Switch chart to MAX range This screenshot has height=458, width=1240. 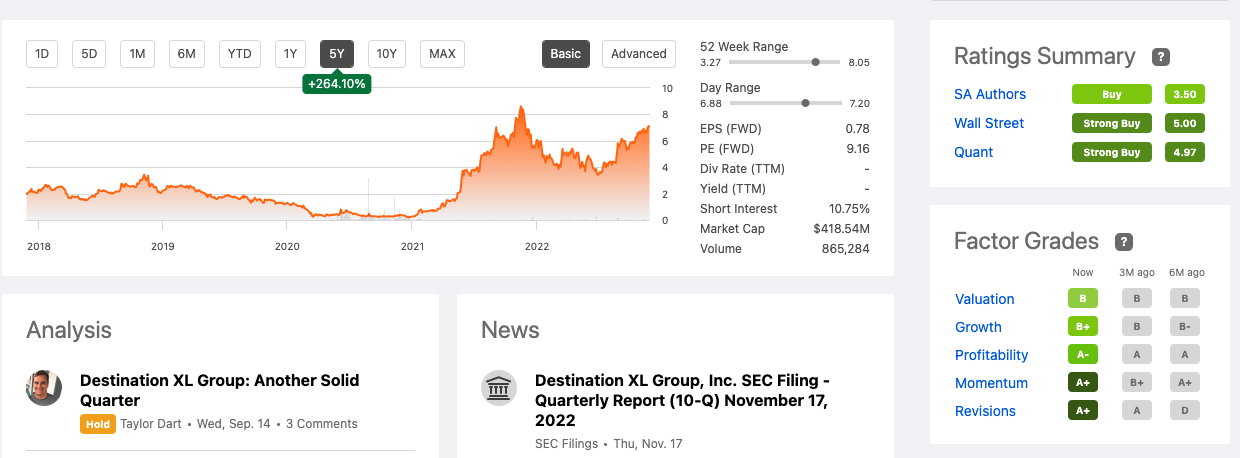[x=442, y=54]
